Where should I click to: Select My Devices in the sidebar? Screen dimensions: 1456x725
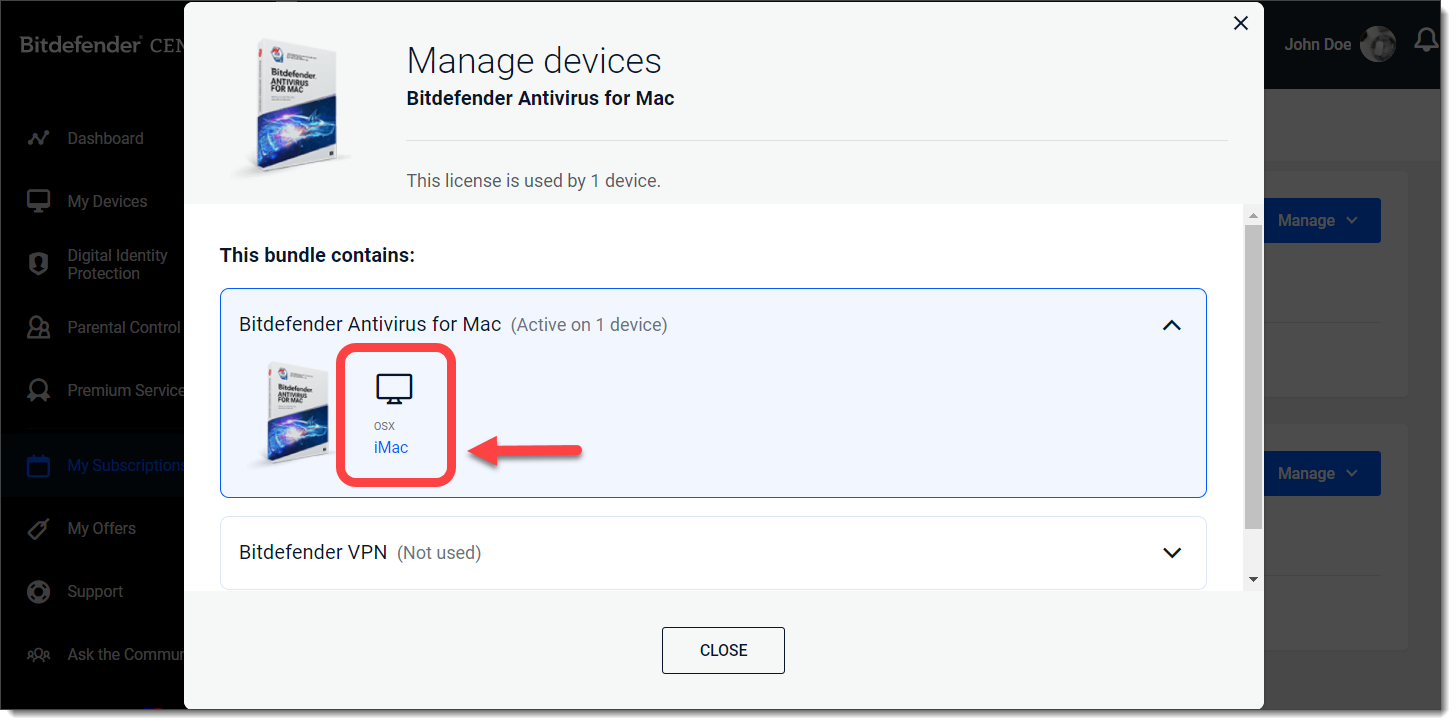tap(105, 200)
